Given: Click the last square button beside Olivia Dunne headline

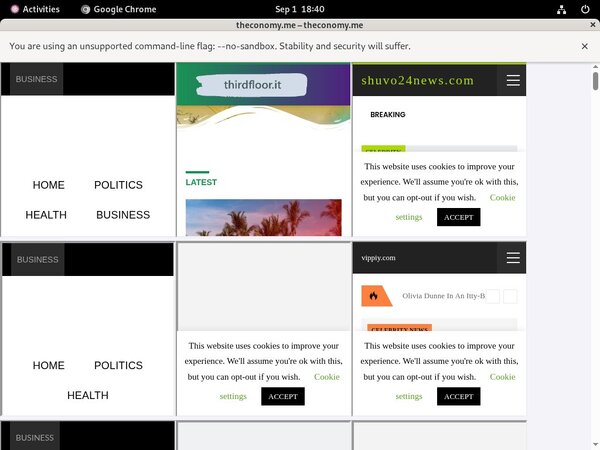Looking at the screenshot, I should click(510, 296).
